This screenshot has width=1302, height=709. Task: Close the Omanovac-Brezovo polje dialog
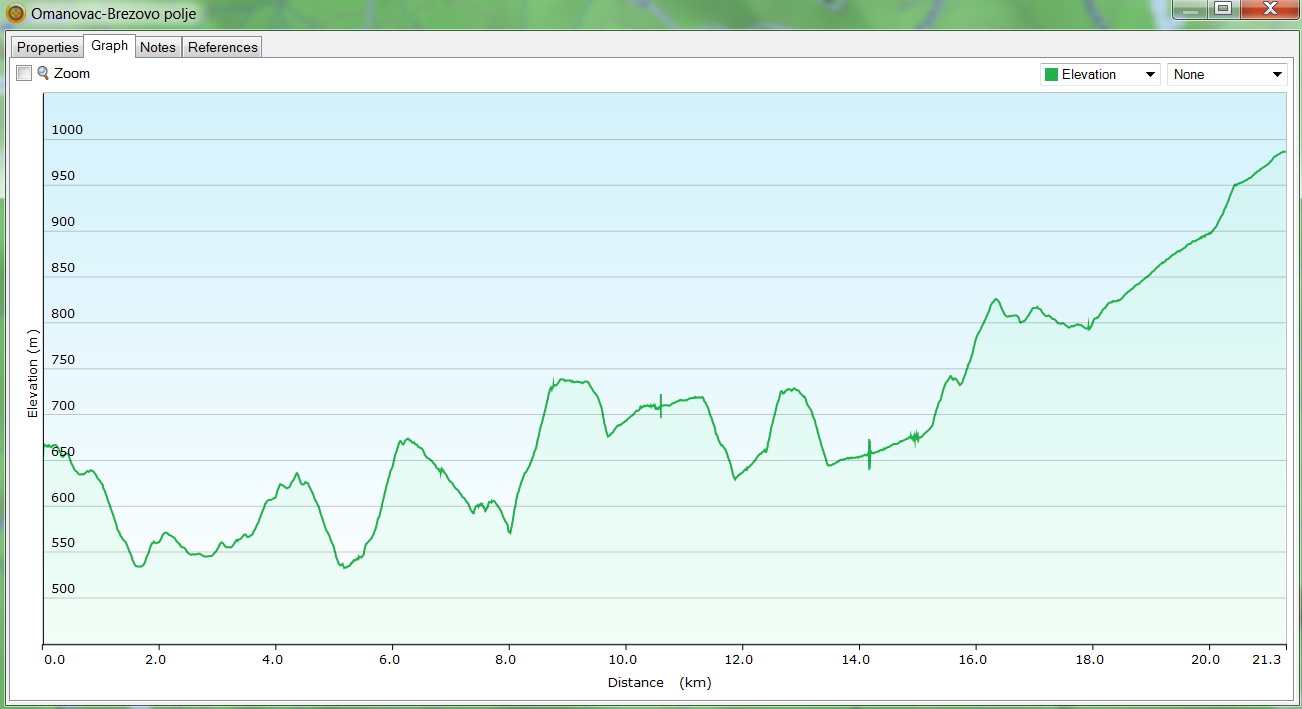[x=1269, y=10]
